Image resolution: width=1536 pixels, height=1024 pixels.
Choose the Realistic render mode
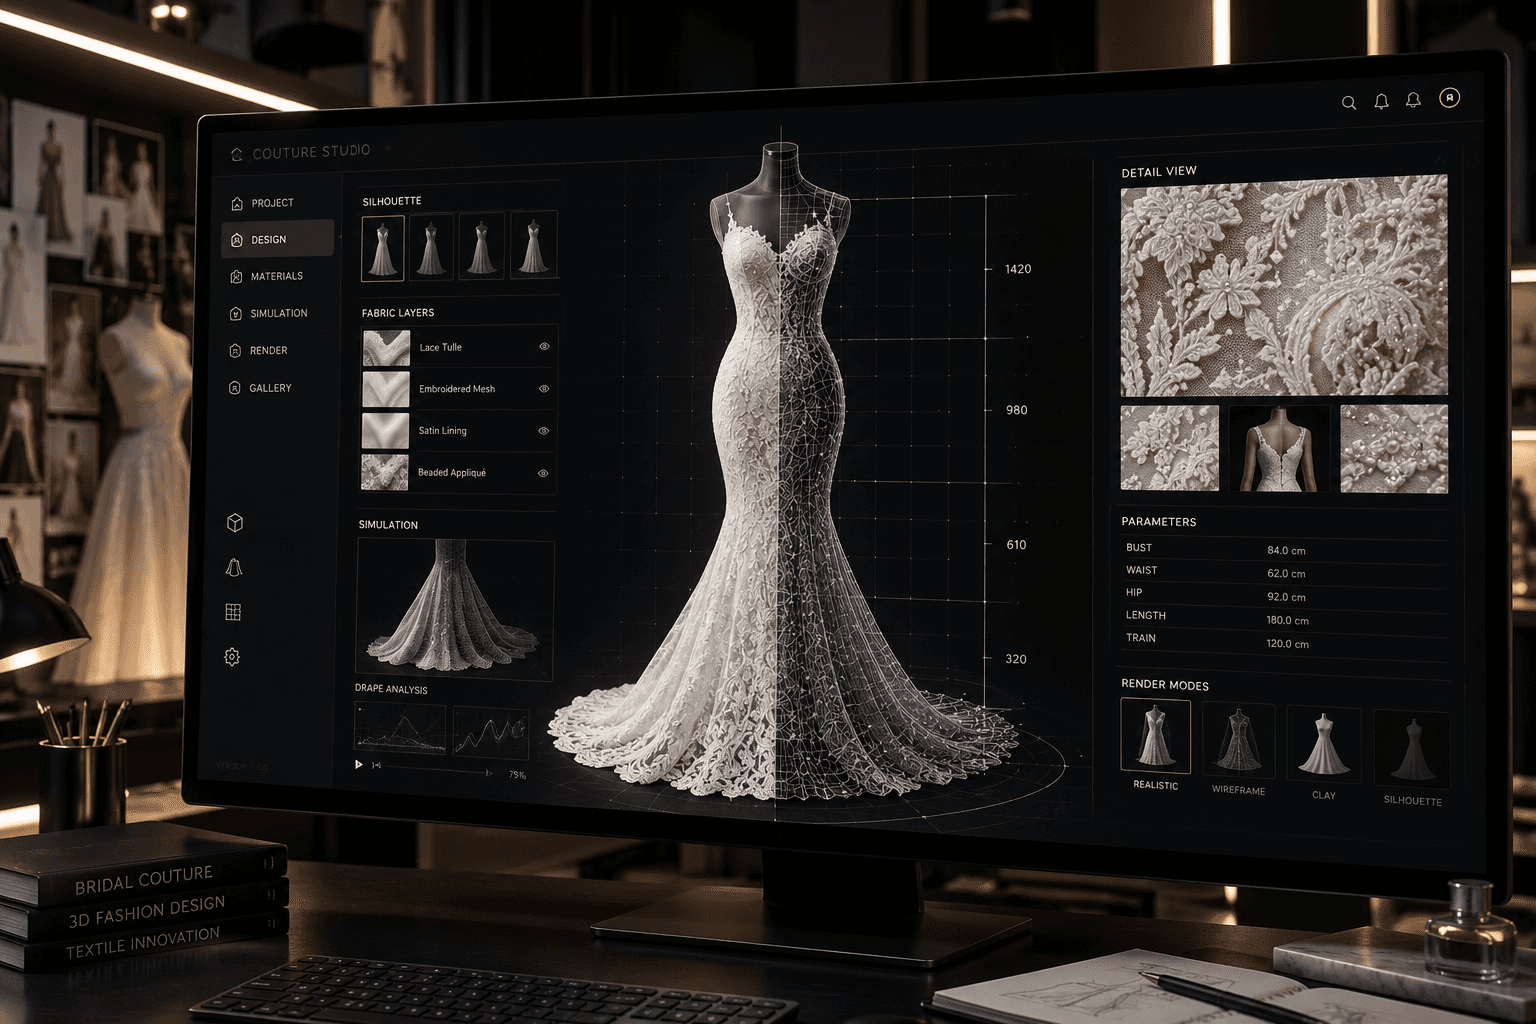pyautogui.click(x=1156, y=736)
